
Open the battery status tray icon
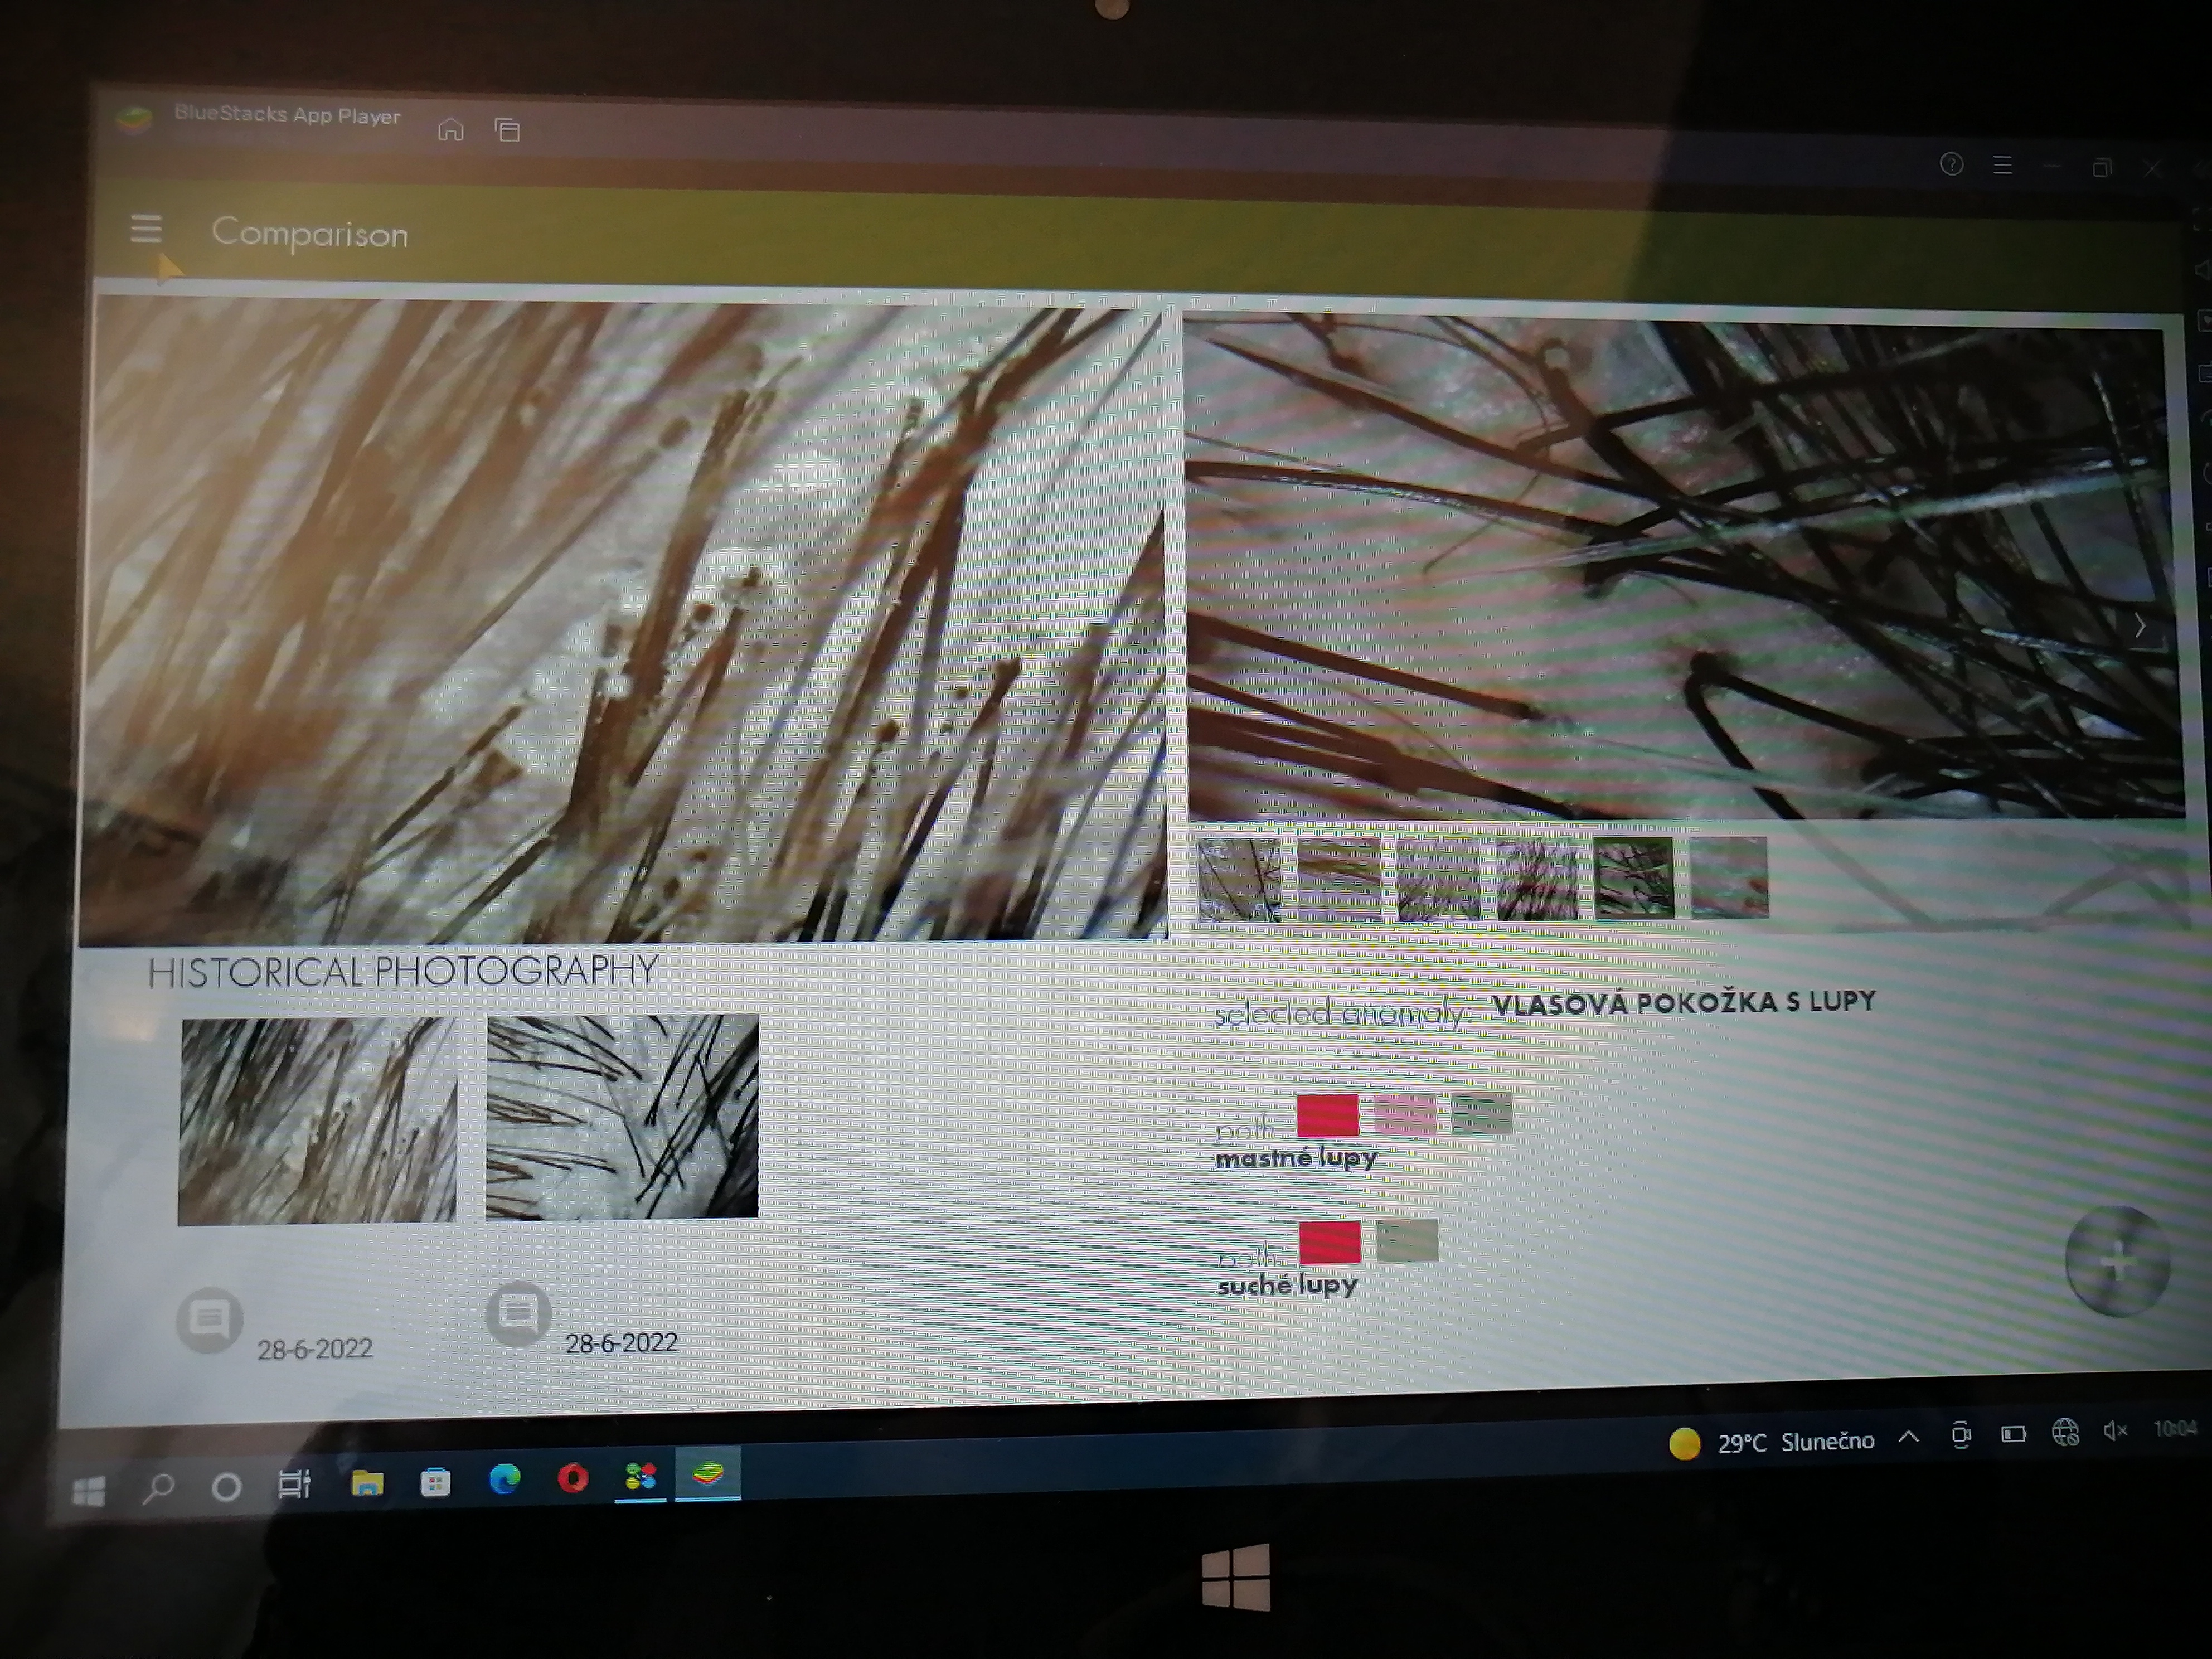click(x=2013, y=1435)
